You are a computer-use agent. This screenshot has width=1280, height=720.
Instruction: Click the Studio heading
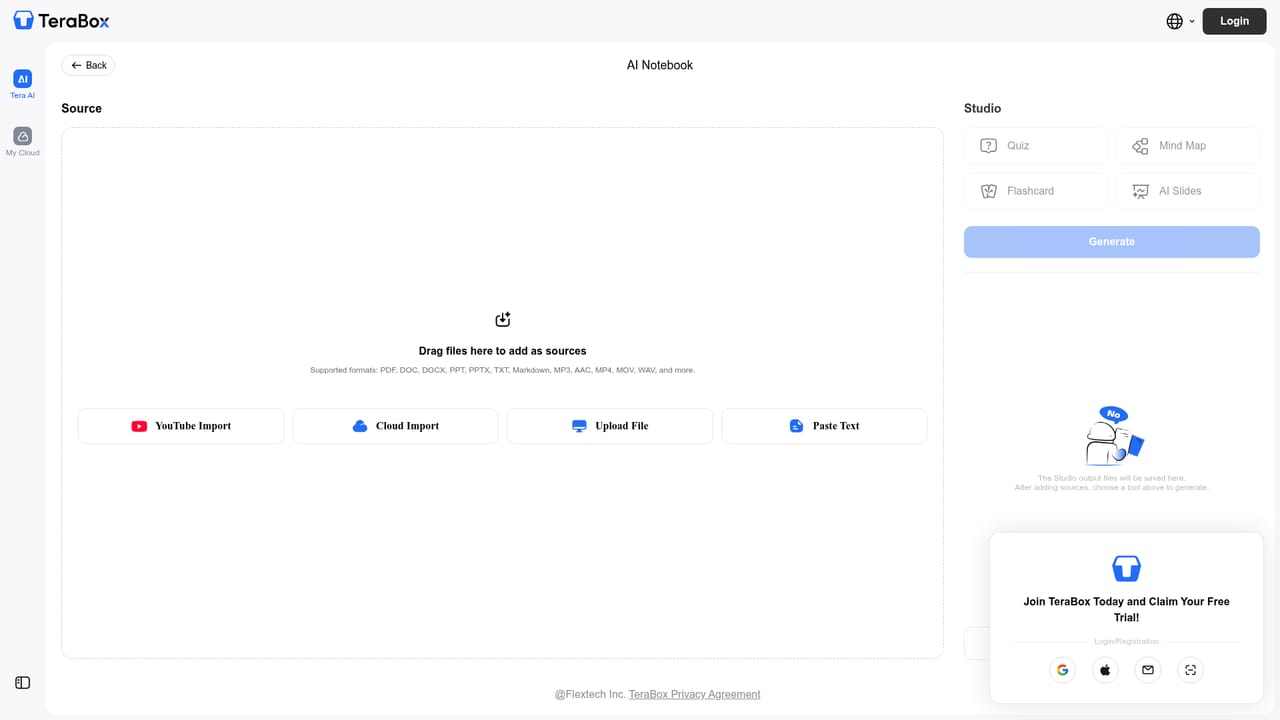pyautogui.click(x=982, y=108)
